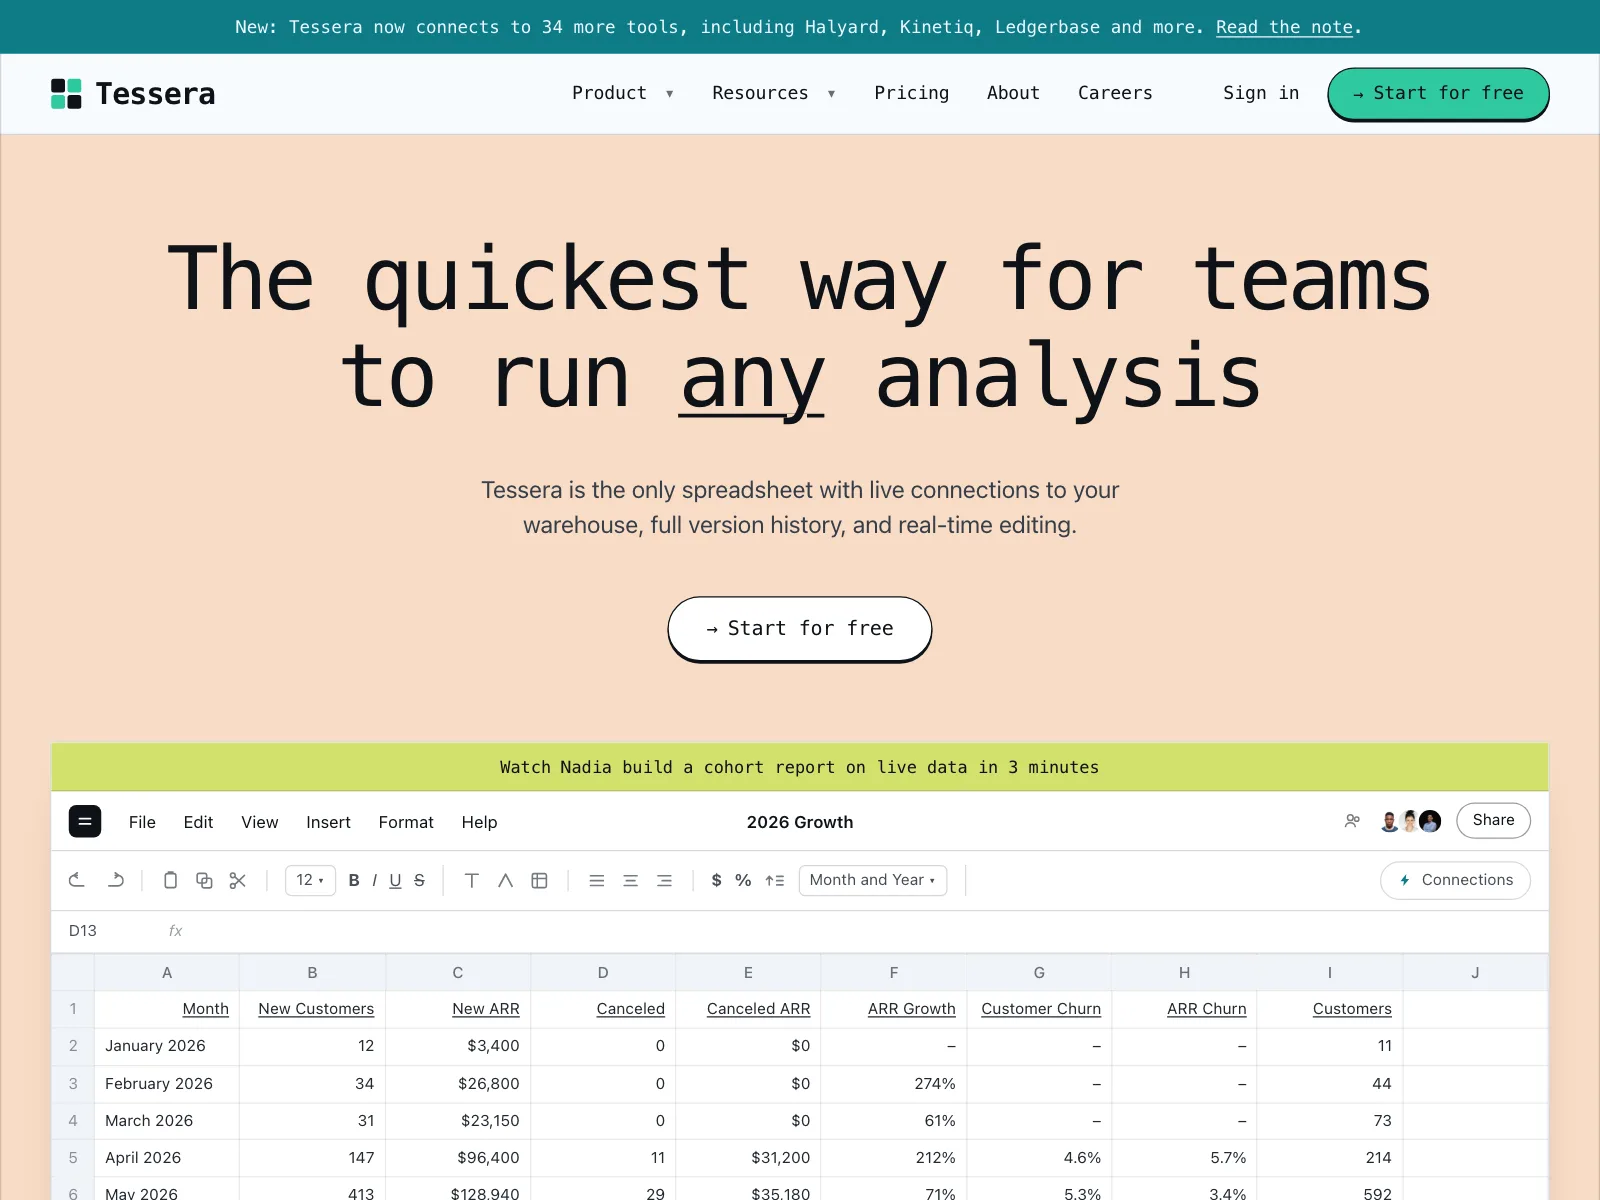Click the paste clipboard icon

[170, 880]
